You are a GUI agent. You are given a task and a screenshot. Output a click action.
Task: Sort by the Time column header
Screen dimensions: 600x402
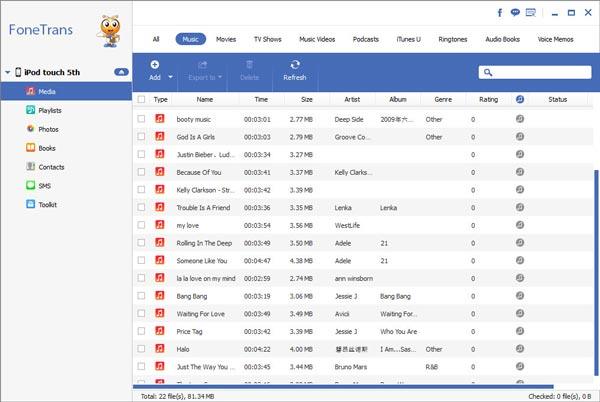pos(261,99)
